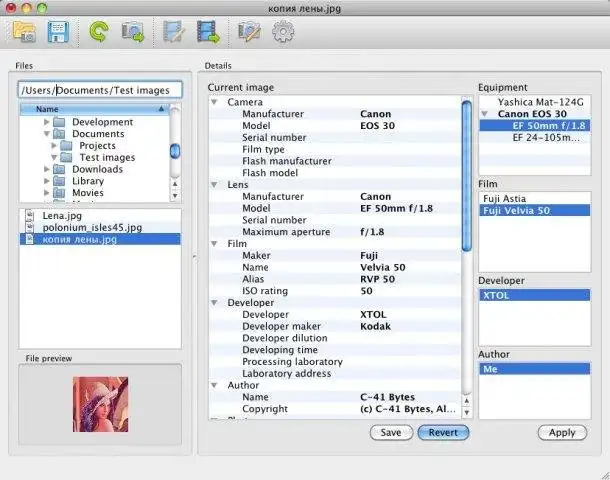Select XTOL in Developer list
The height and width of the screenshot is (480, 610).
pyautogui.click(x=535, y=295)
